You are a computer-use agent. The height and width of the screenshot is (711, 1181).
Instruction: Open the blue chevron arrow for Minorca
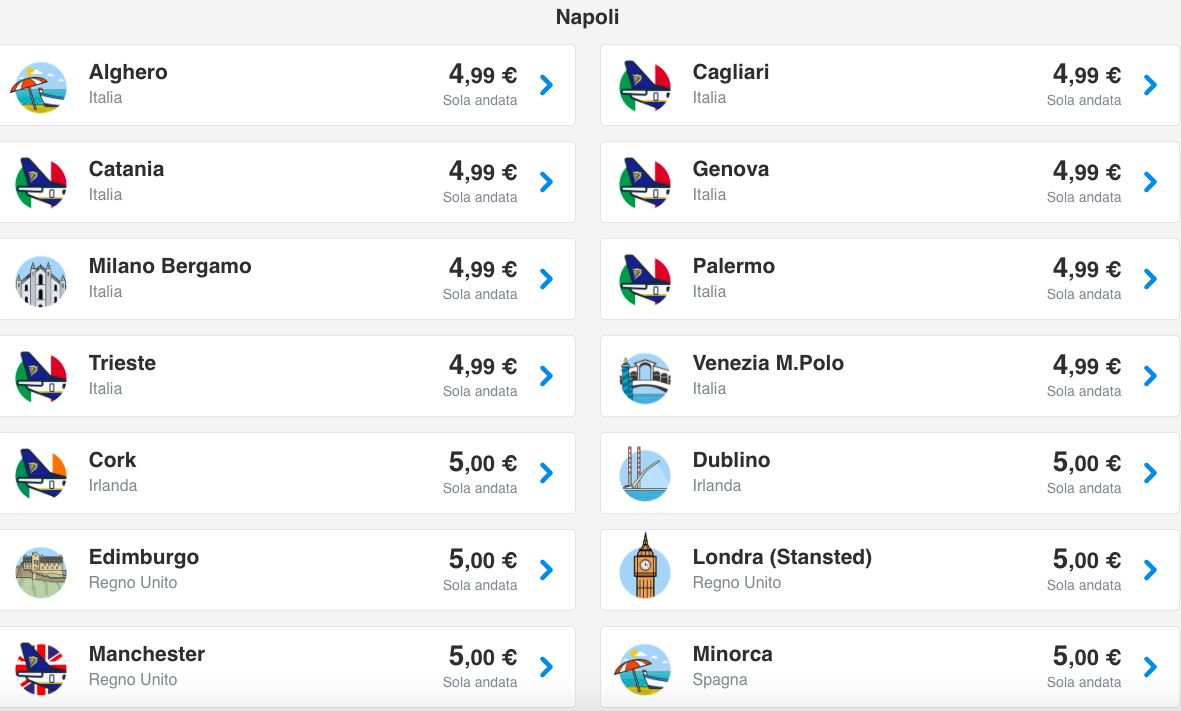click(x=1150, y=667)
